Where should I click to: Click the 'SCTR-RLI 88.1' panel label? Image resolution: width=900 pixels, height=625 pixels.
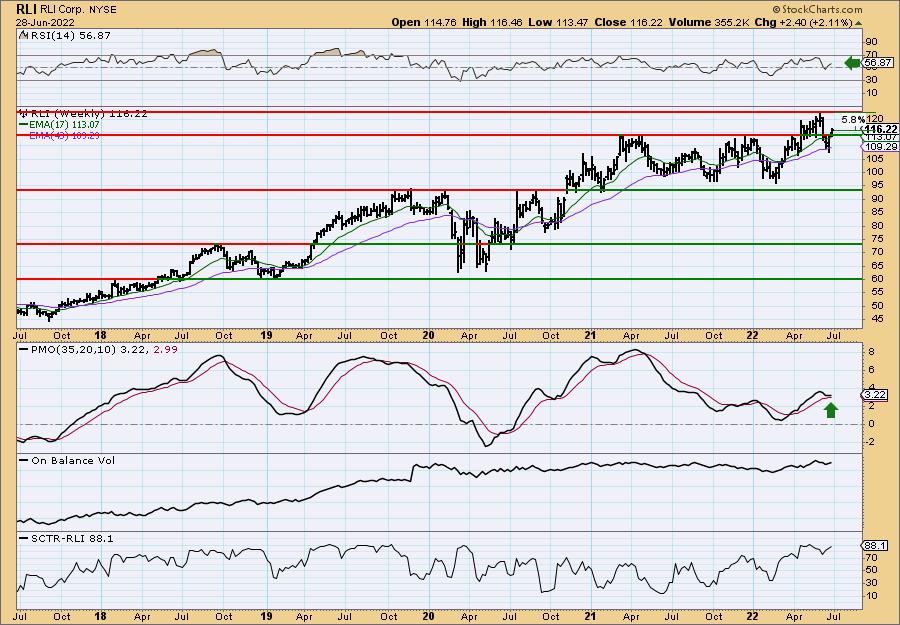(66, 538)
